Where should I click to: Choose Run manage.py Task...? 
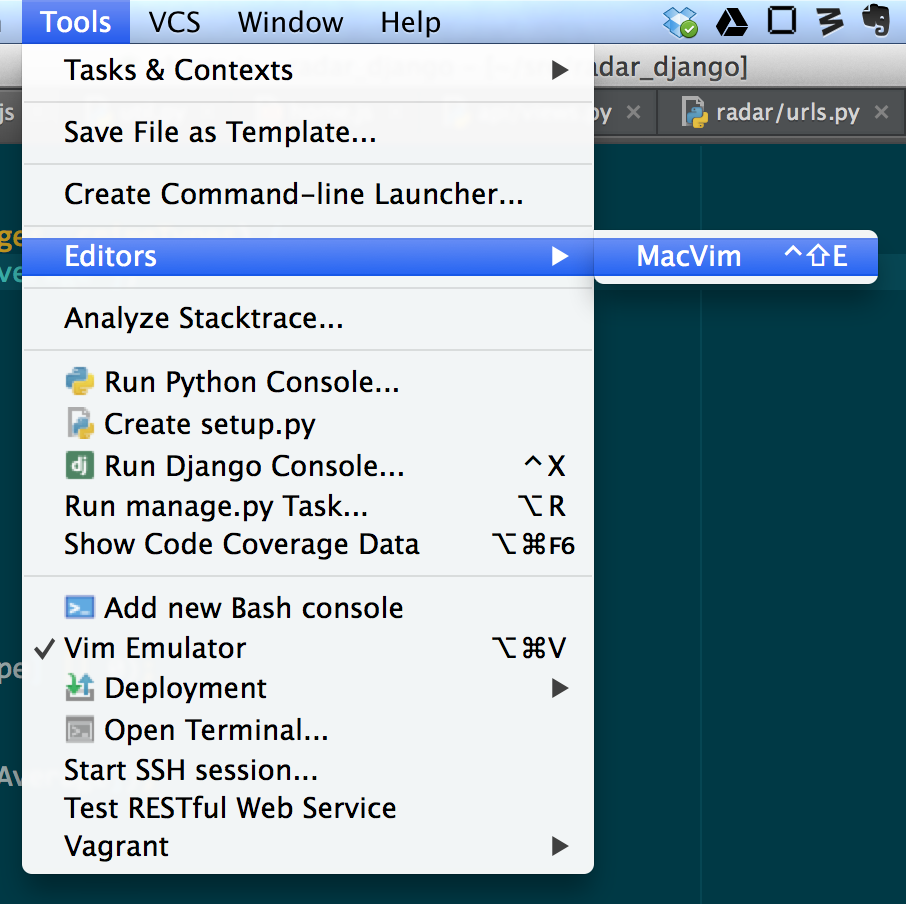click(308, 506)
